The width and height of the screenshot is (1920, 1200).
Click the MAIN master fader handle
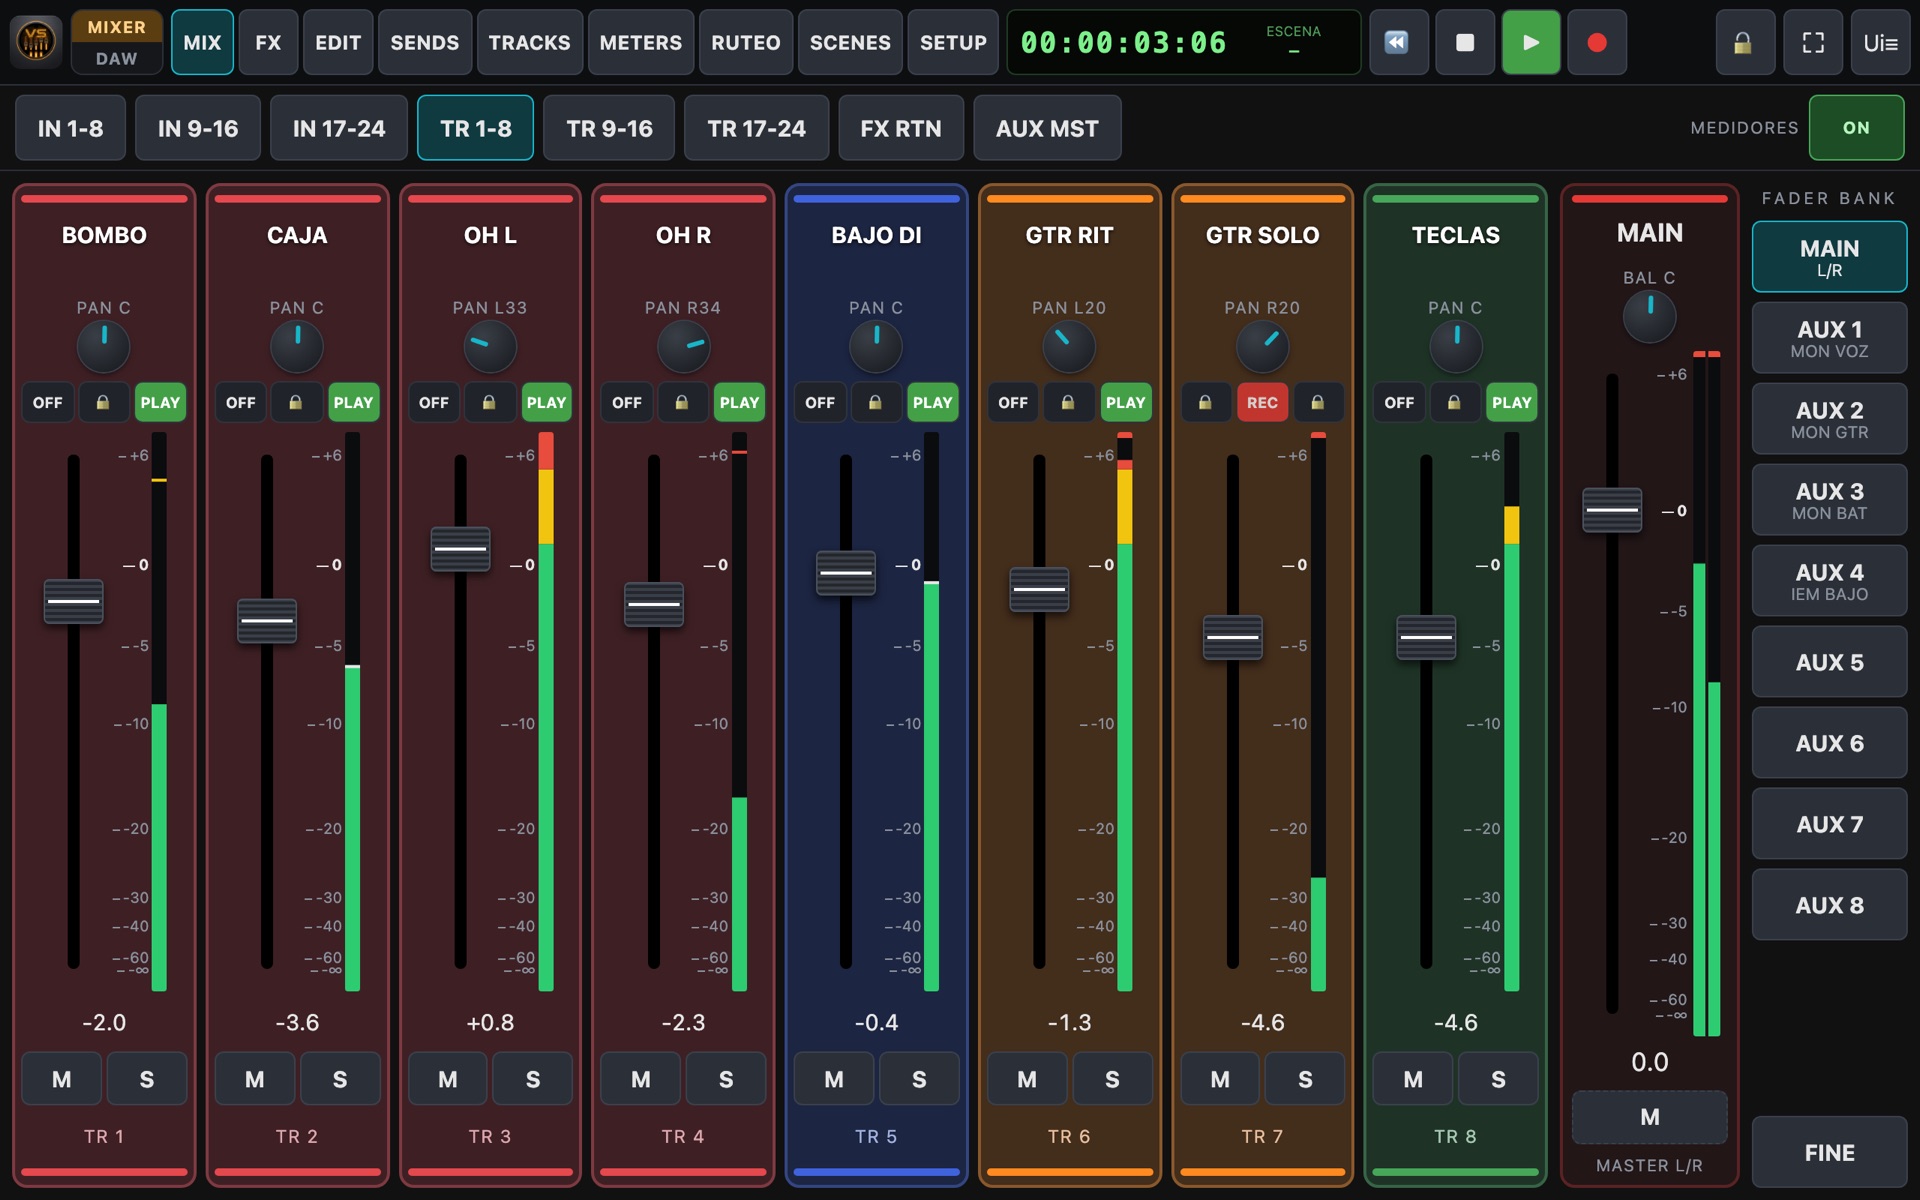tap(1611, 510)
